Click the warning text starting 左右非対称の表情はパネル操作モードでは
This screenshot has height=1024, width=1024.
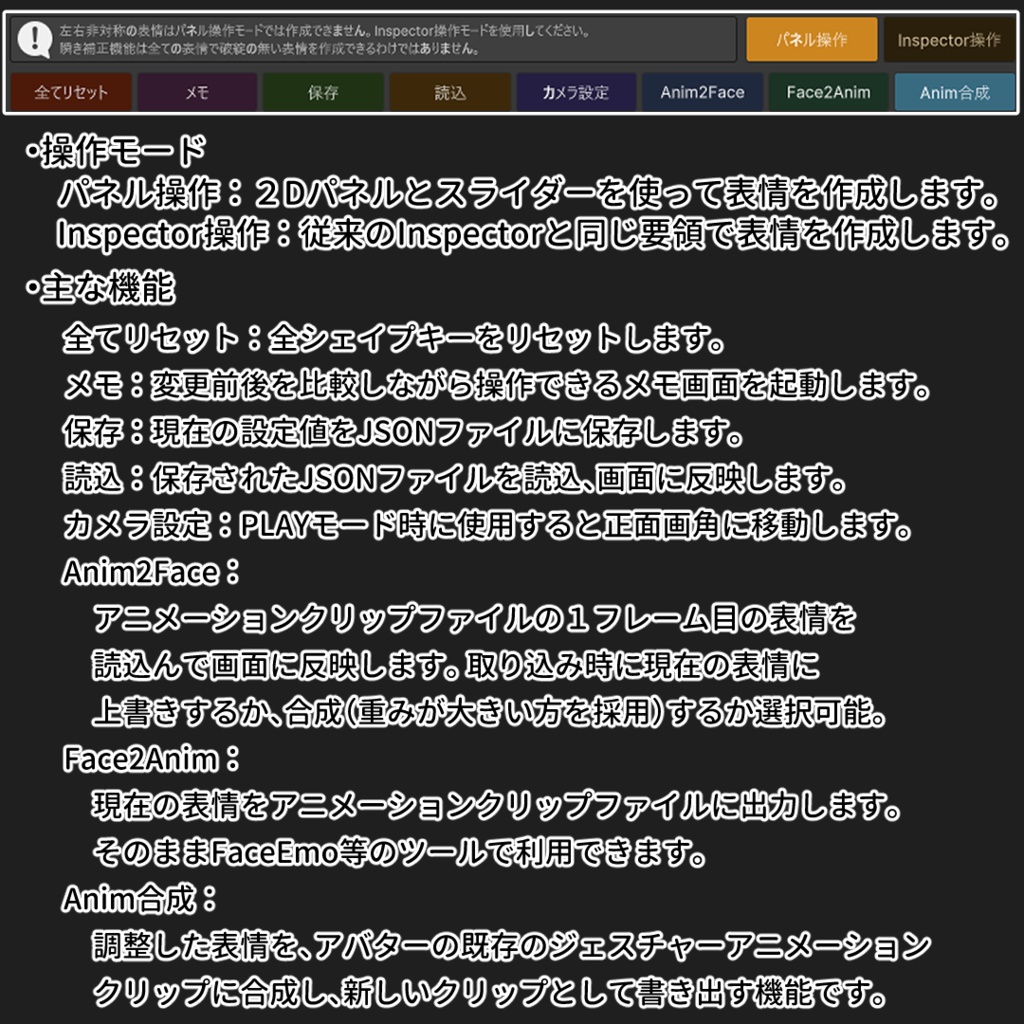click(325, 31)
